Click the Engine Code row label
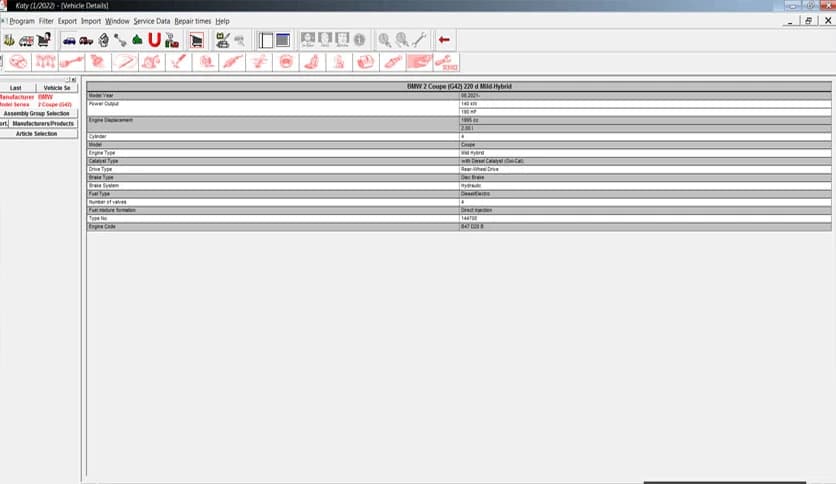Viewport: 836px width, 484px height. [102, 227]
